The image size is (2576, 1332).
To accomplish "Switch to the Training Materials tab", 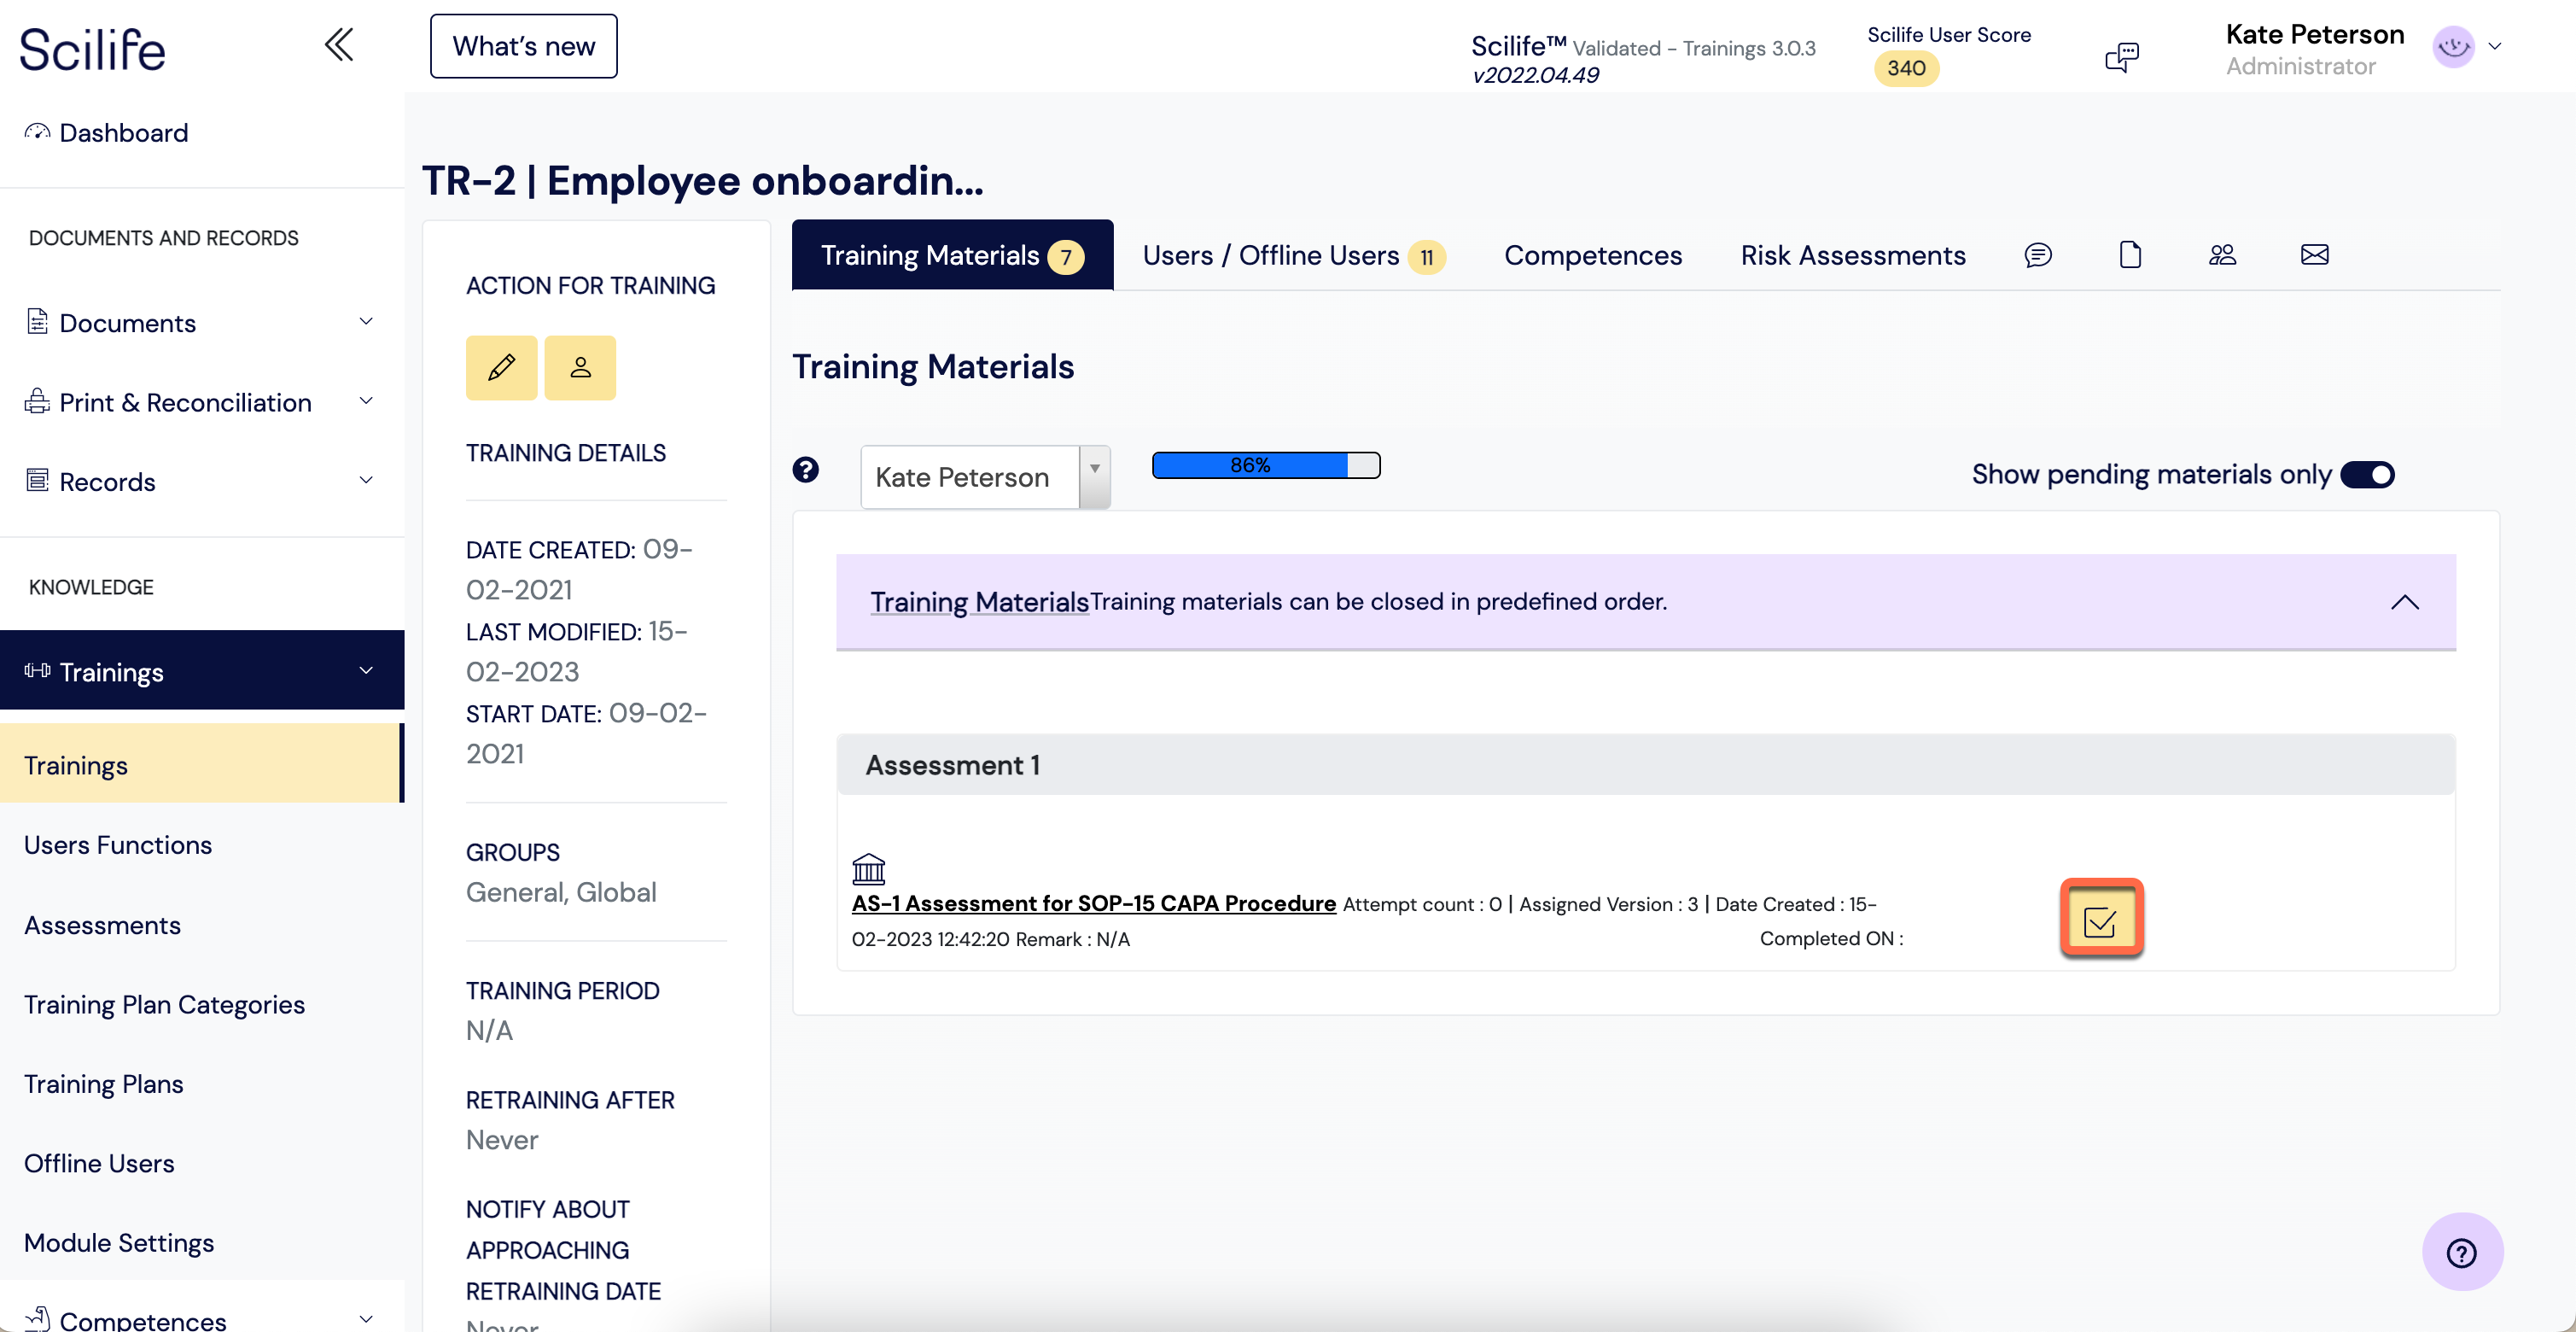I will coord(952,255).
